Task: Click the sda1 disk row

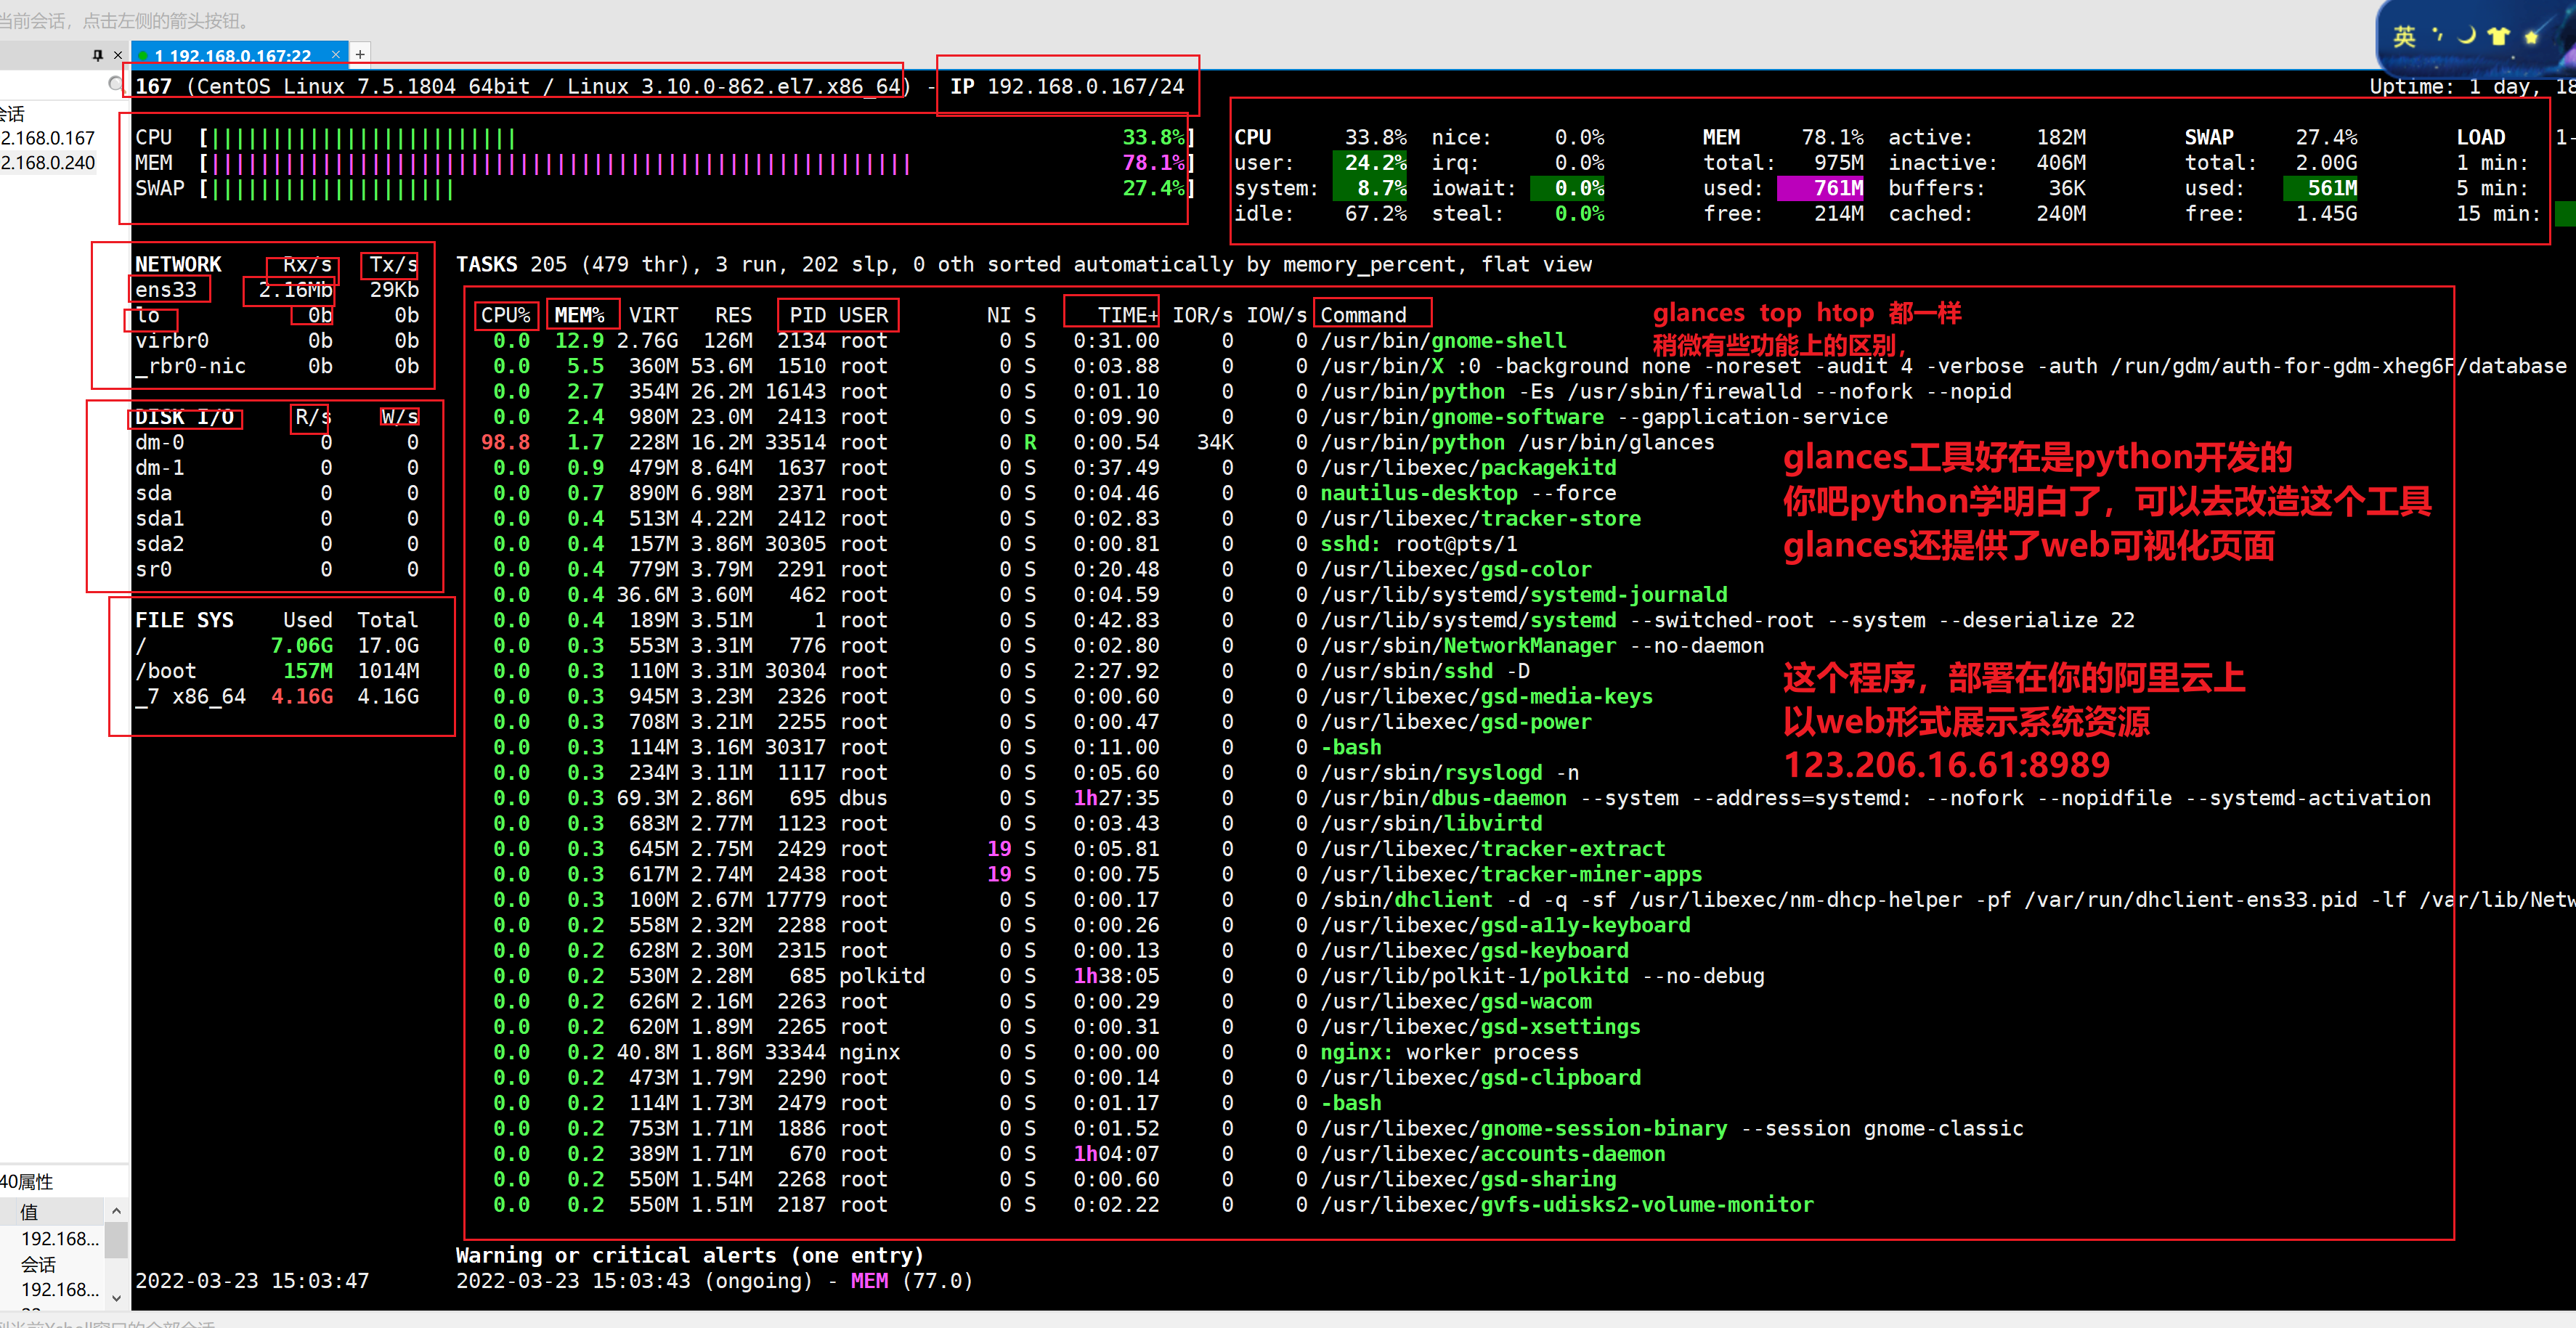Action: point(277,519)
